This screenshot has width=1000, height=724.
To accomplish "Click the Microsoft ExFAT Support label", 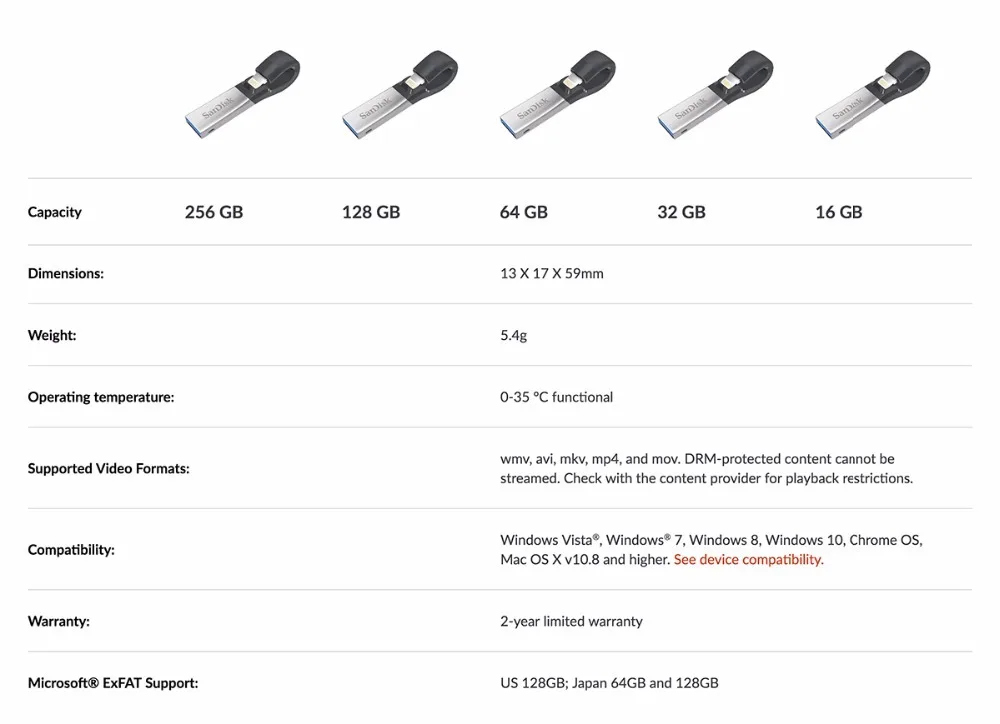I will (x=113, y=684).
